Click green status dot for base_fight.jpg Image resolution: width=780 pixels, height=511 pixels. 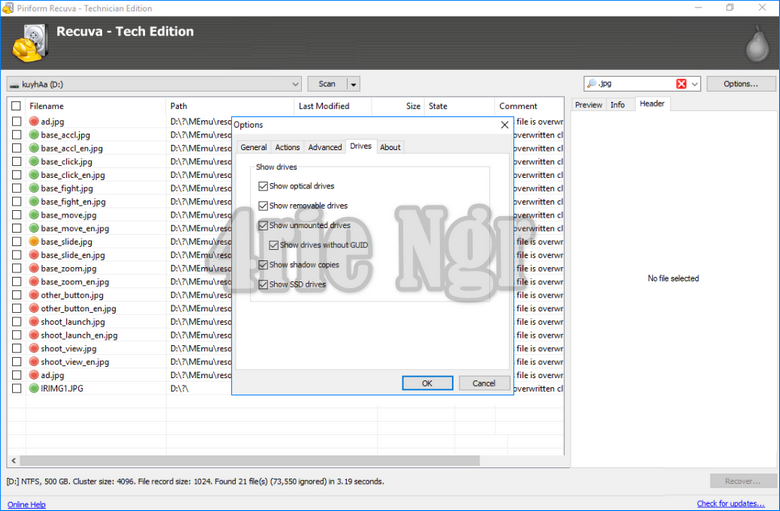pos(34,188)
